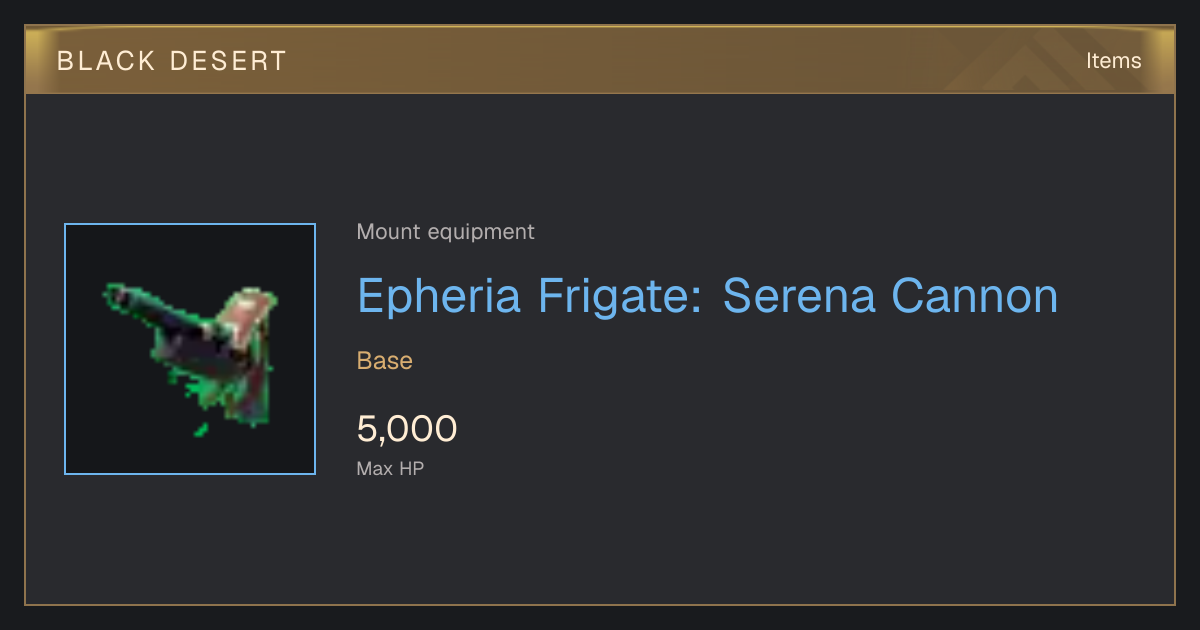The image size is (1200, 630).
Task: Click the small green fragment below cannon
Action: (201, 430)
